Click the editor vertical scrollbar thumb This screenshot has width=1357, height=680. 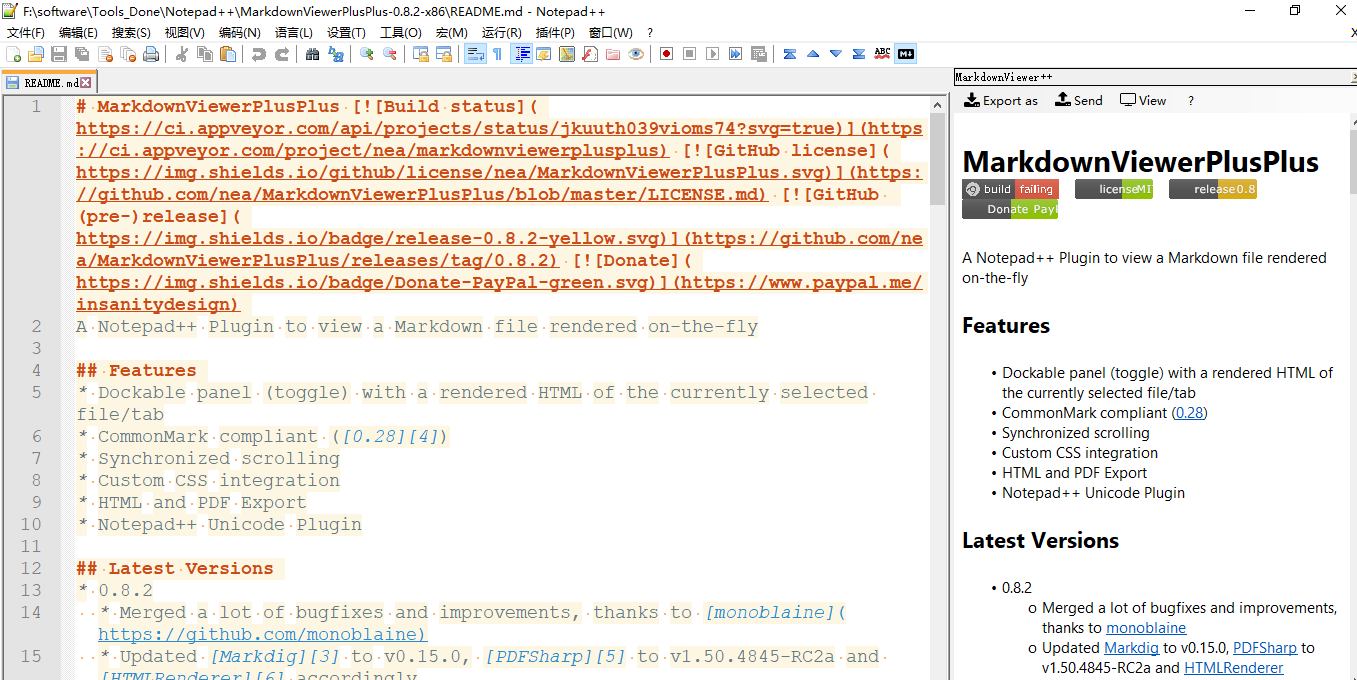point(937,158)
